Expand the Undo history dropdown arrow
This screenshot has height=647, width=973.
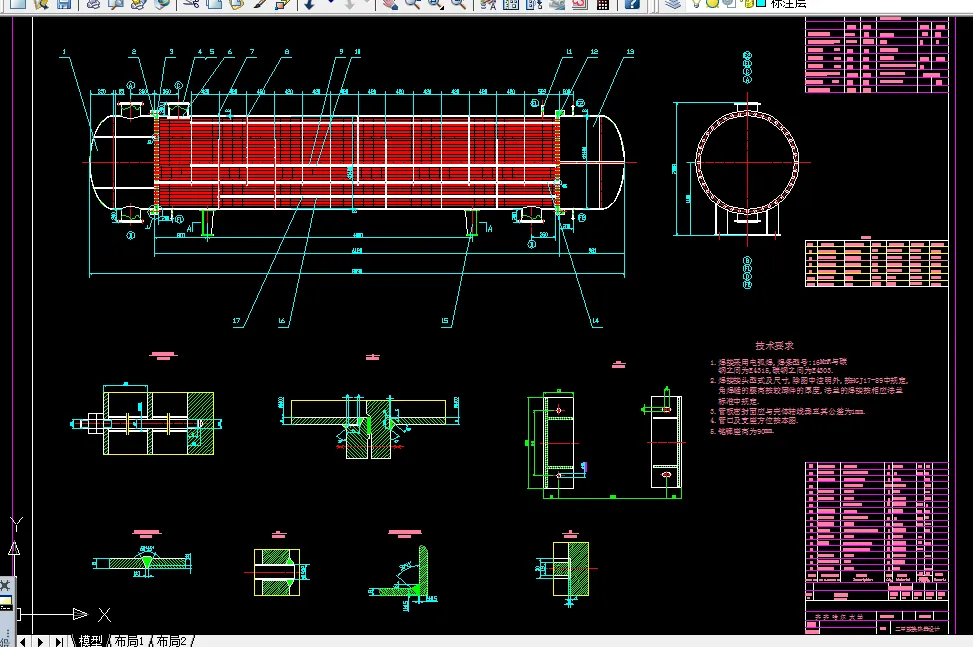tap(331, 2)
